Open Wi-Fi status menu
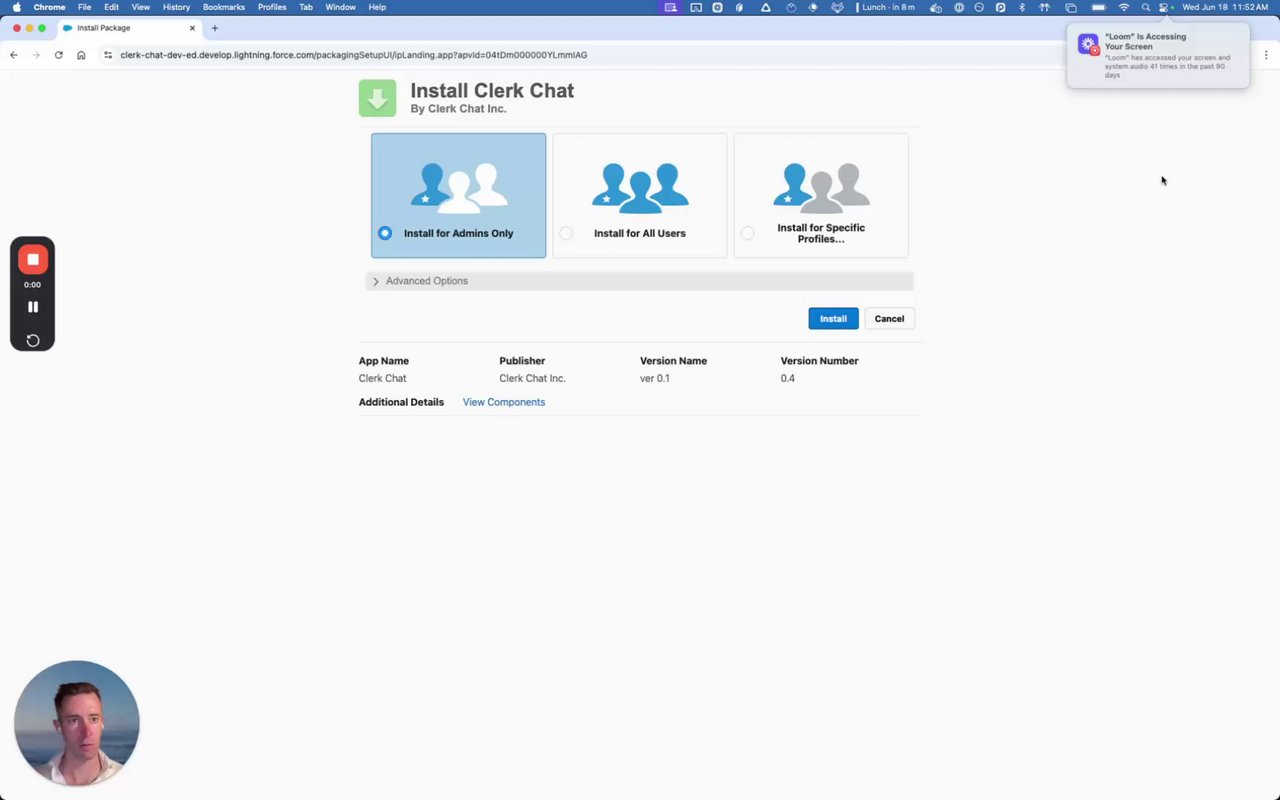This screenshot has height=800, width=1280. click(x=1123, y=7)
